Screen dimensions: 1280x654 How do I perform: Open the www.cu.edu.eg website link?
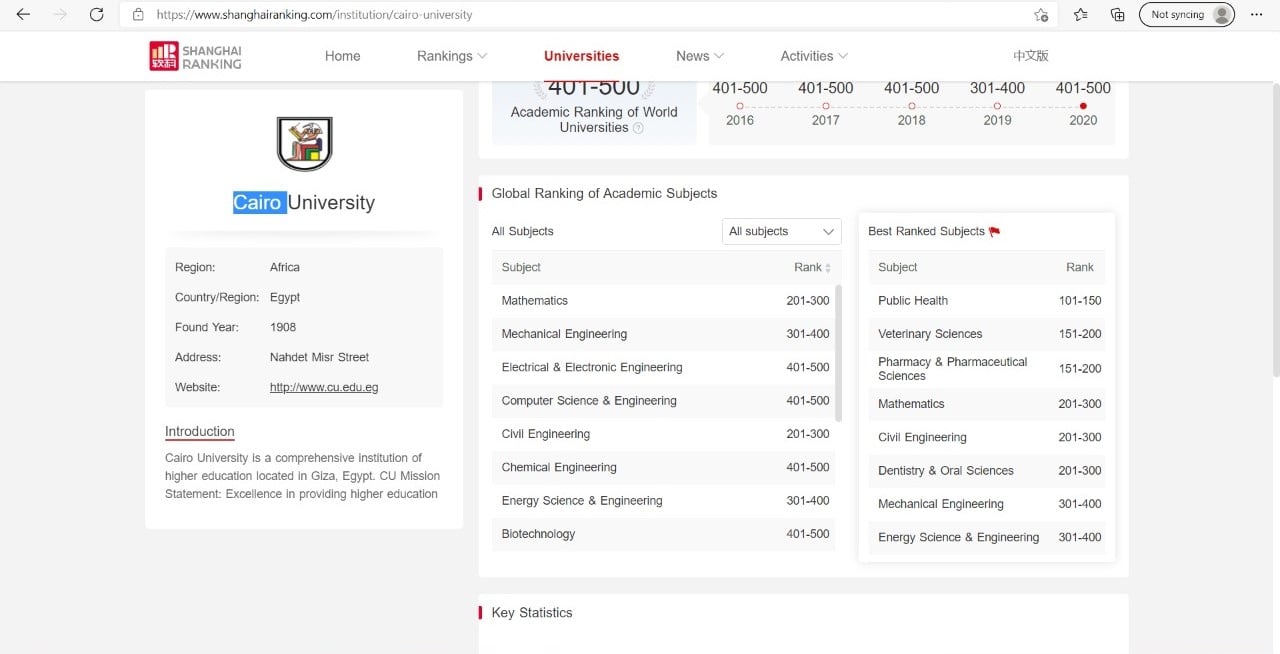324,387
